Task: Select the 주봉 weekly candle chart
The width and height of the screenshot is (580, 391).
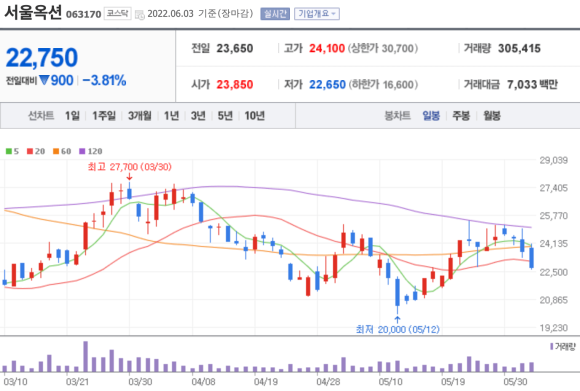Action: point(461,116)
